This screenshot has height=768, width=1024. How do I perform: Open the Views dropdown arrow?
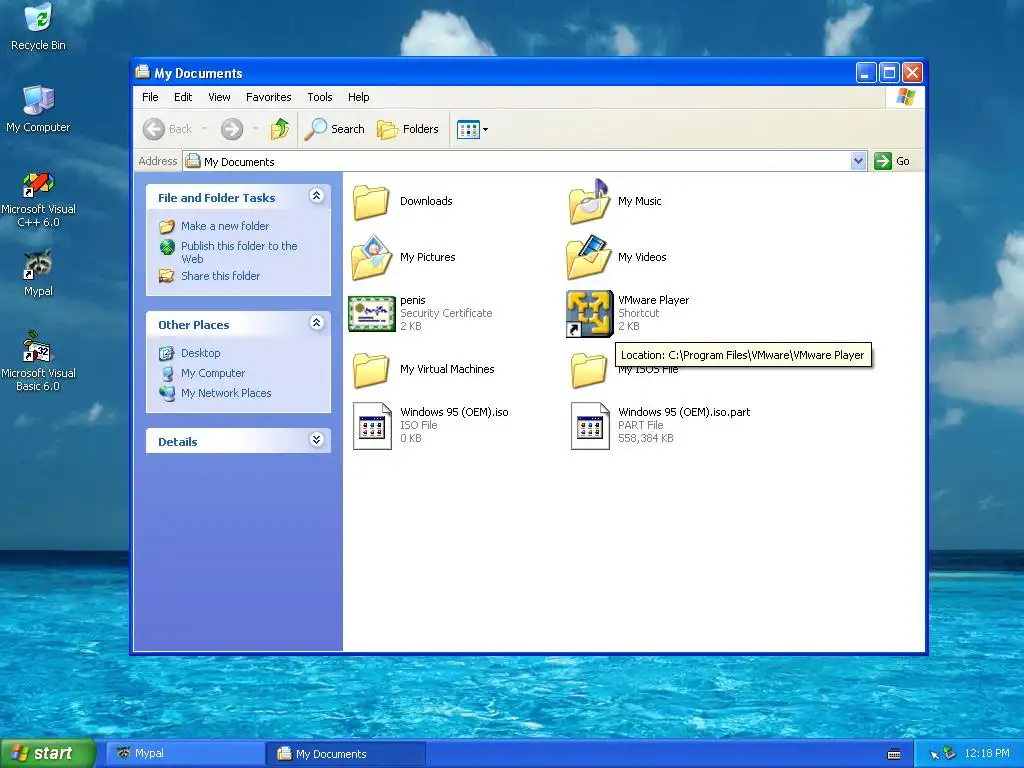coord(485,129)
